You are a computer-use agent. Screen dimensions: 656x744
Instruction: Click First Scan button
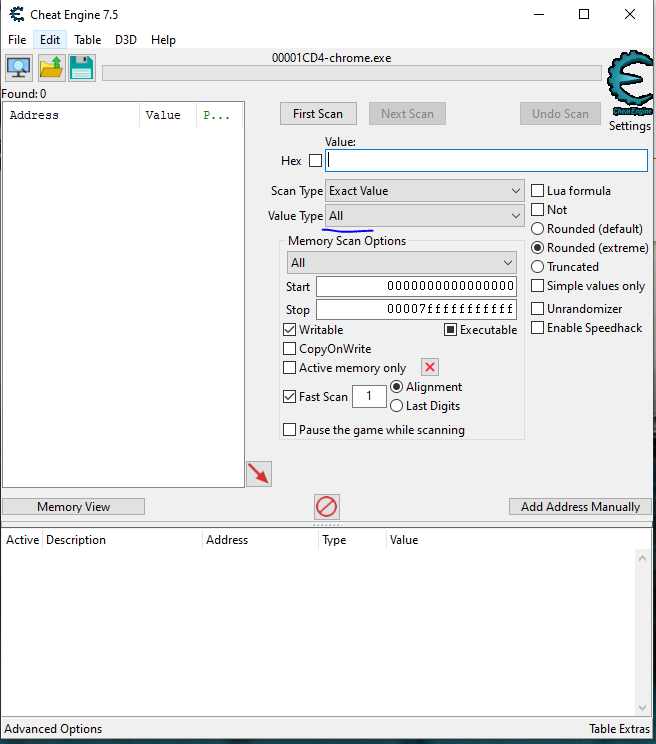pyautogui.click(x=318, y=114)
